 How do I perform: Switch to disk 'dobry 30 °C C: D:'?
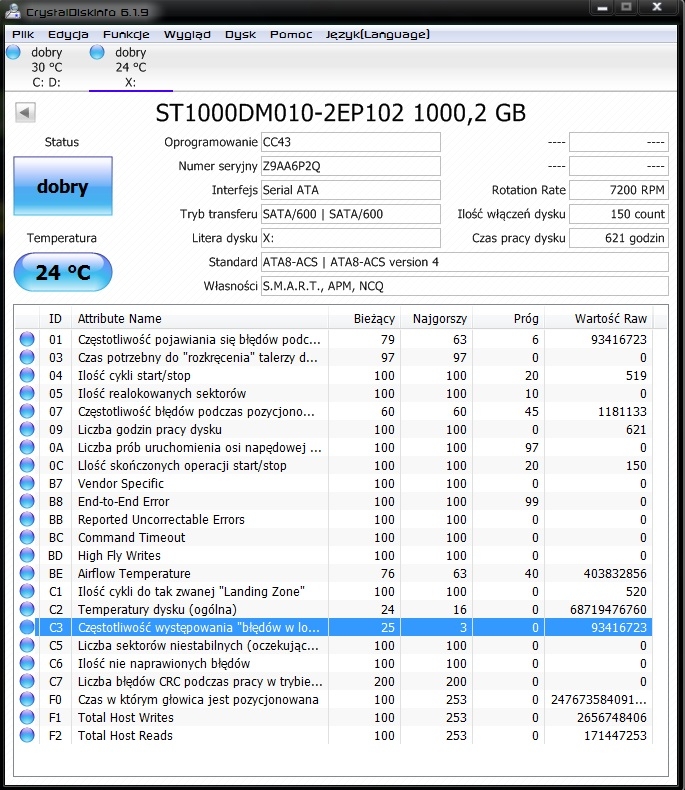tap(45, 67)
